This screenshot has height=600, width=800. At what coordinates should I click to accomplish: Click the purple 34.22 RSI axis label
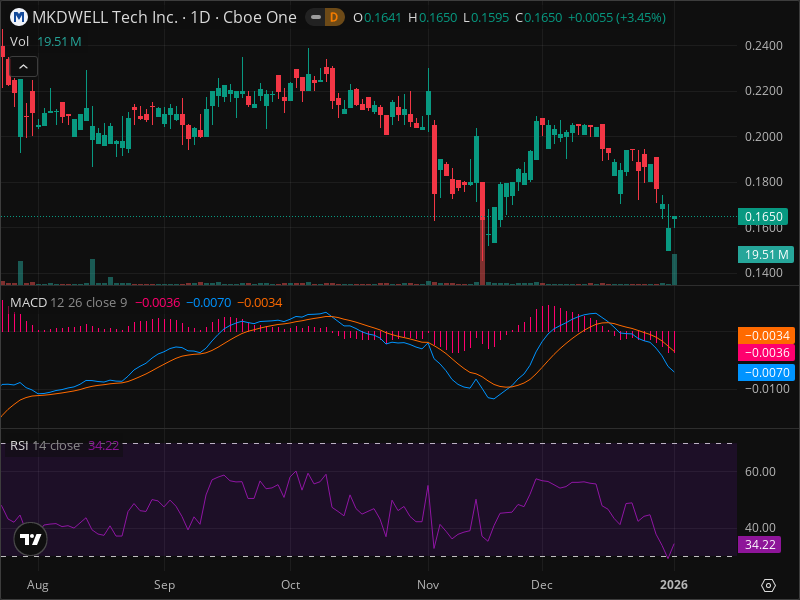pyautogui.click(x=760, y=544)
